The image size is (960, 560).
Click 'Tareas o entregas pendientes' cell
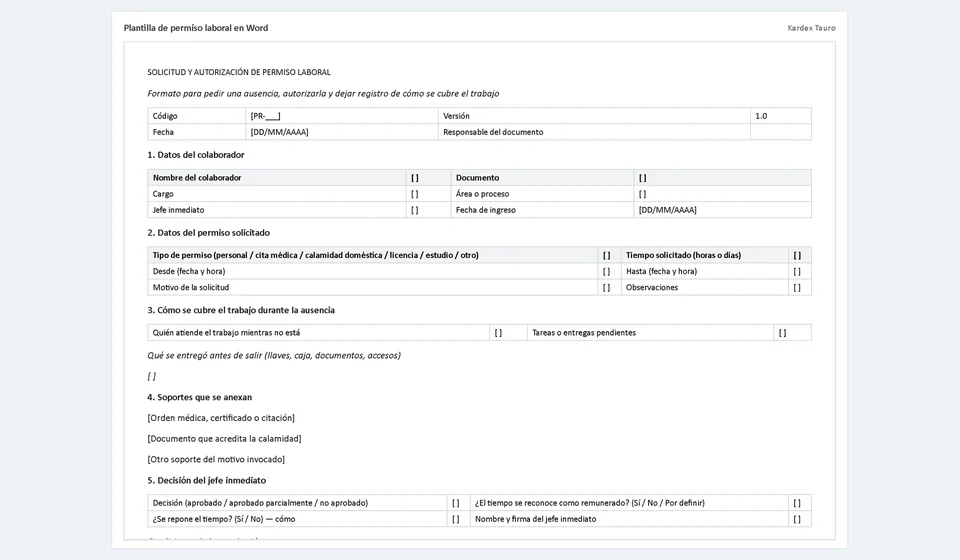650,333
